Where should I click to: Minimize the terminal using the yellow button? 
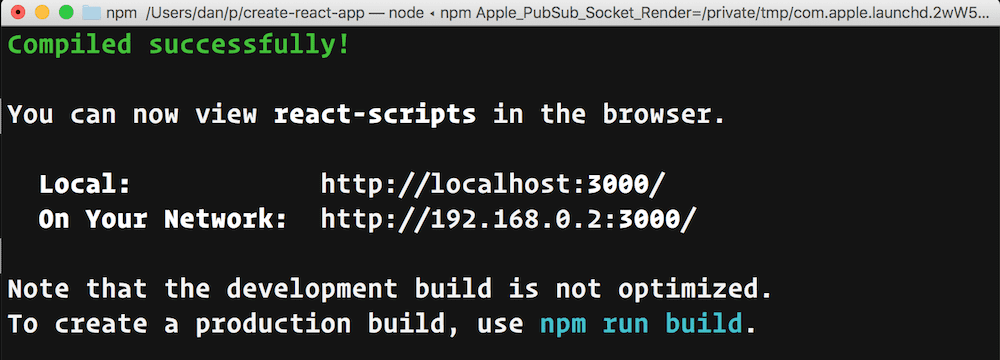(42, 12)
